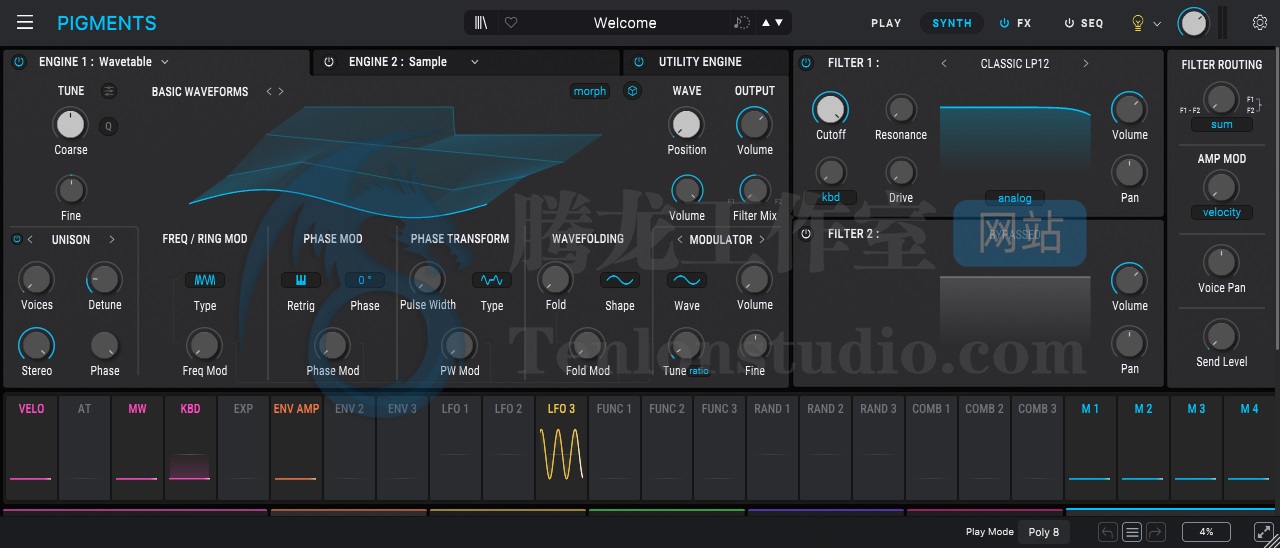Viewport: 1280px width, 548px height.
Task: Toggle Engine 1 power button
Action: pyautogui.click(x=19, y=62)
